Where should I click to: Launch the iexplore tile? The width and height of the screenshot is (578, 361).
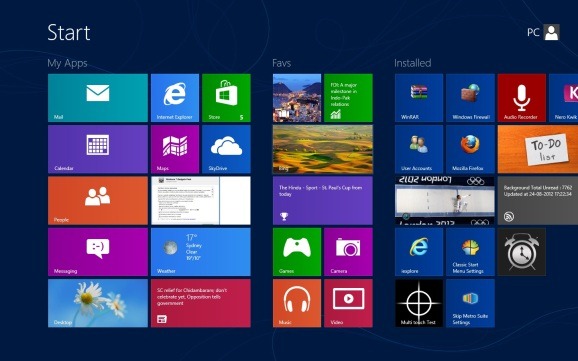419,252
